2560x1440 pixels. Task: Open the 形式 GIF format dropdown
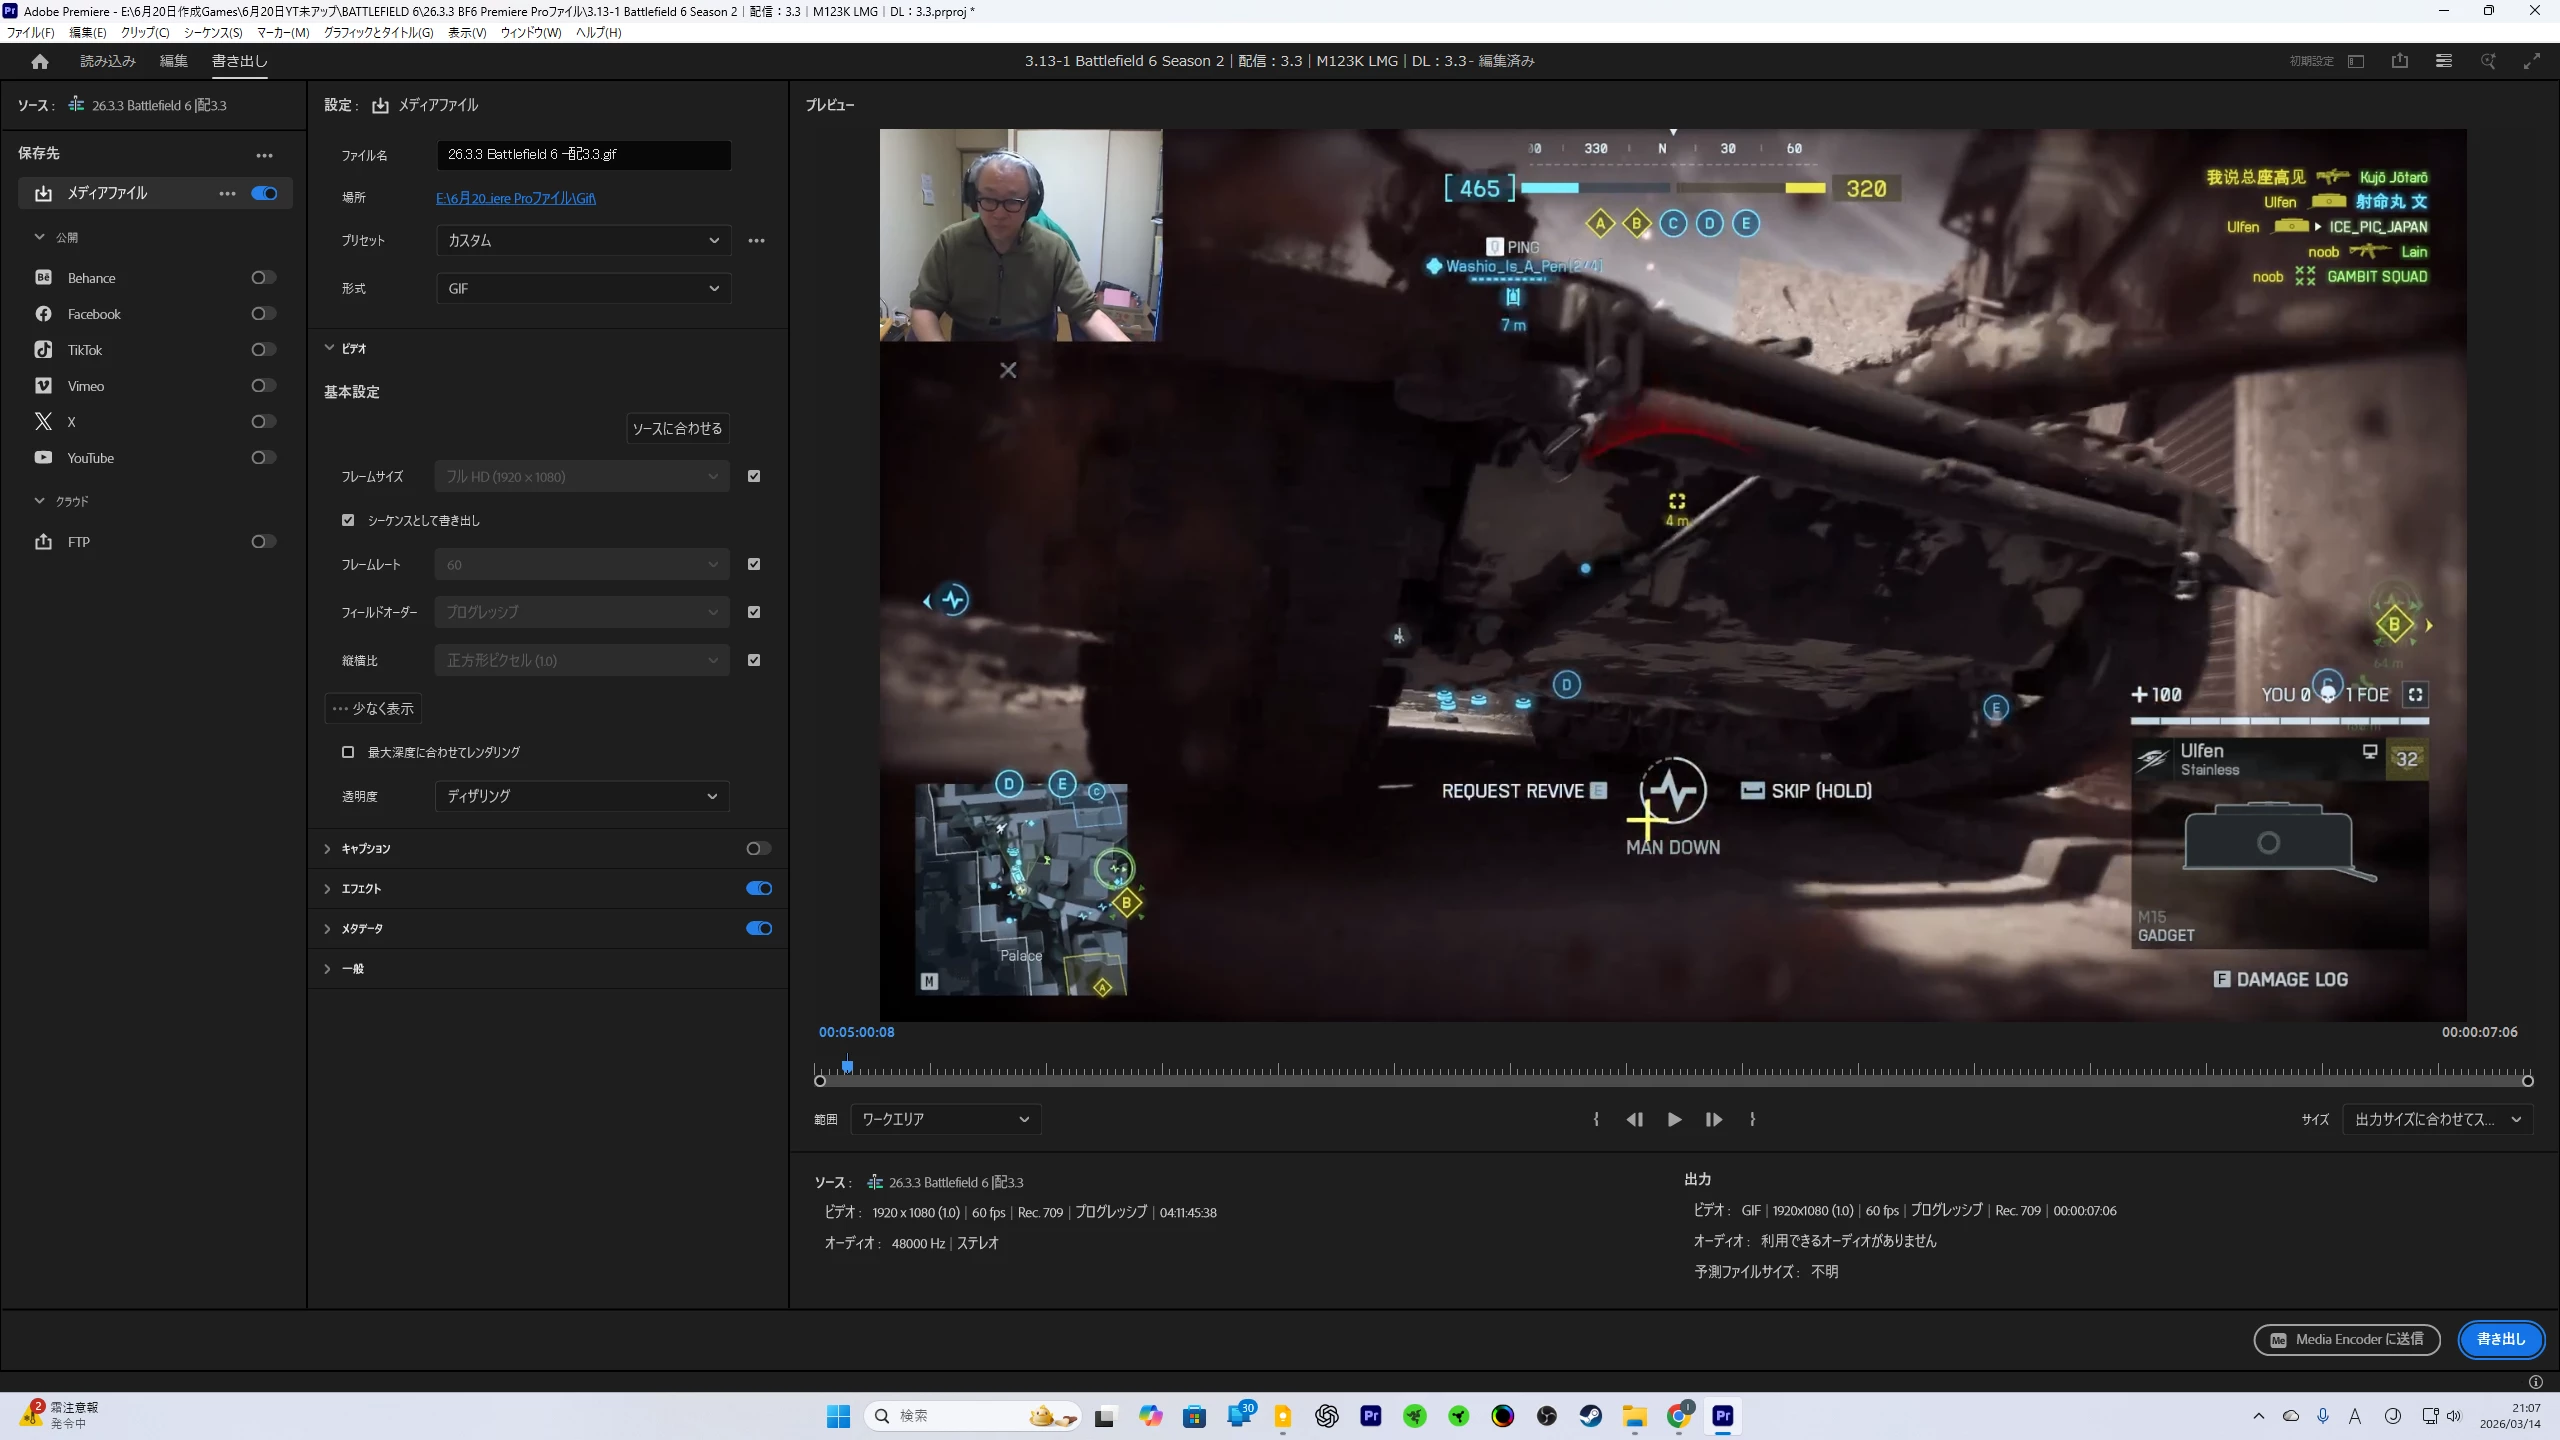[583, 288]
